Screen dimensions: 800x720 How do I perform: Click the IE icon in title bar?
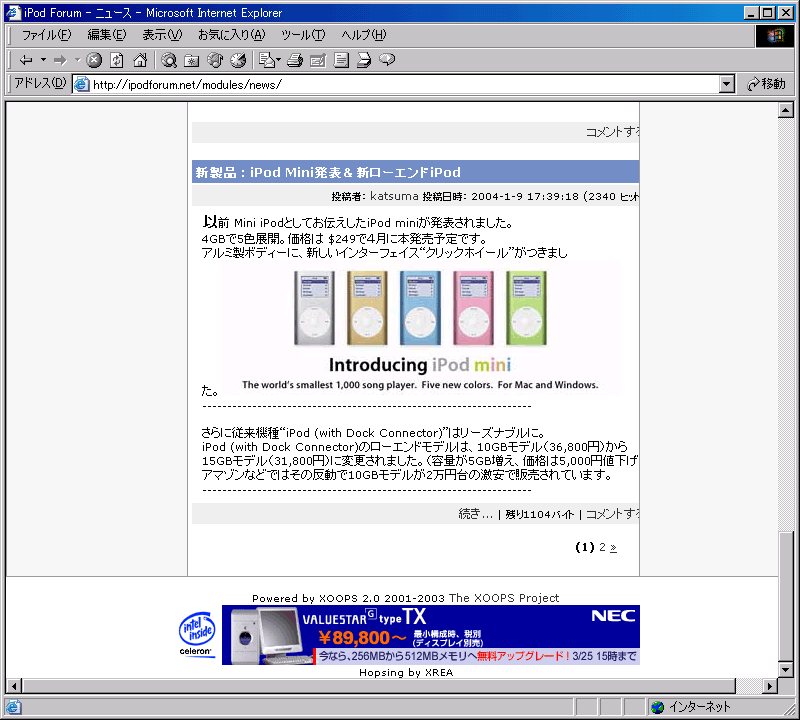13,12
